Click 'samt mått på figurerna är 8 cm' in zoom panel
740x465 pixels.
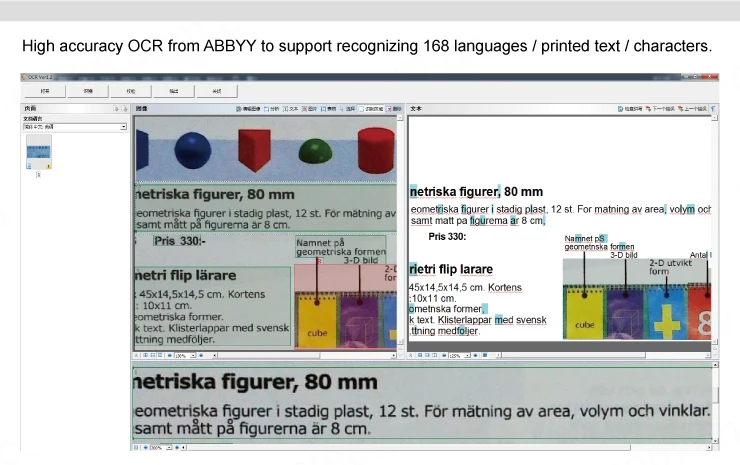pos(252,429)
